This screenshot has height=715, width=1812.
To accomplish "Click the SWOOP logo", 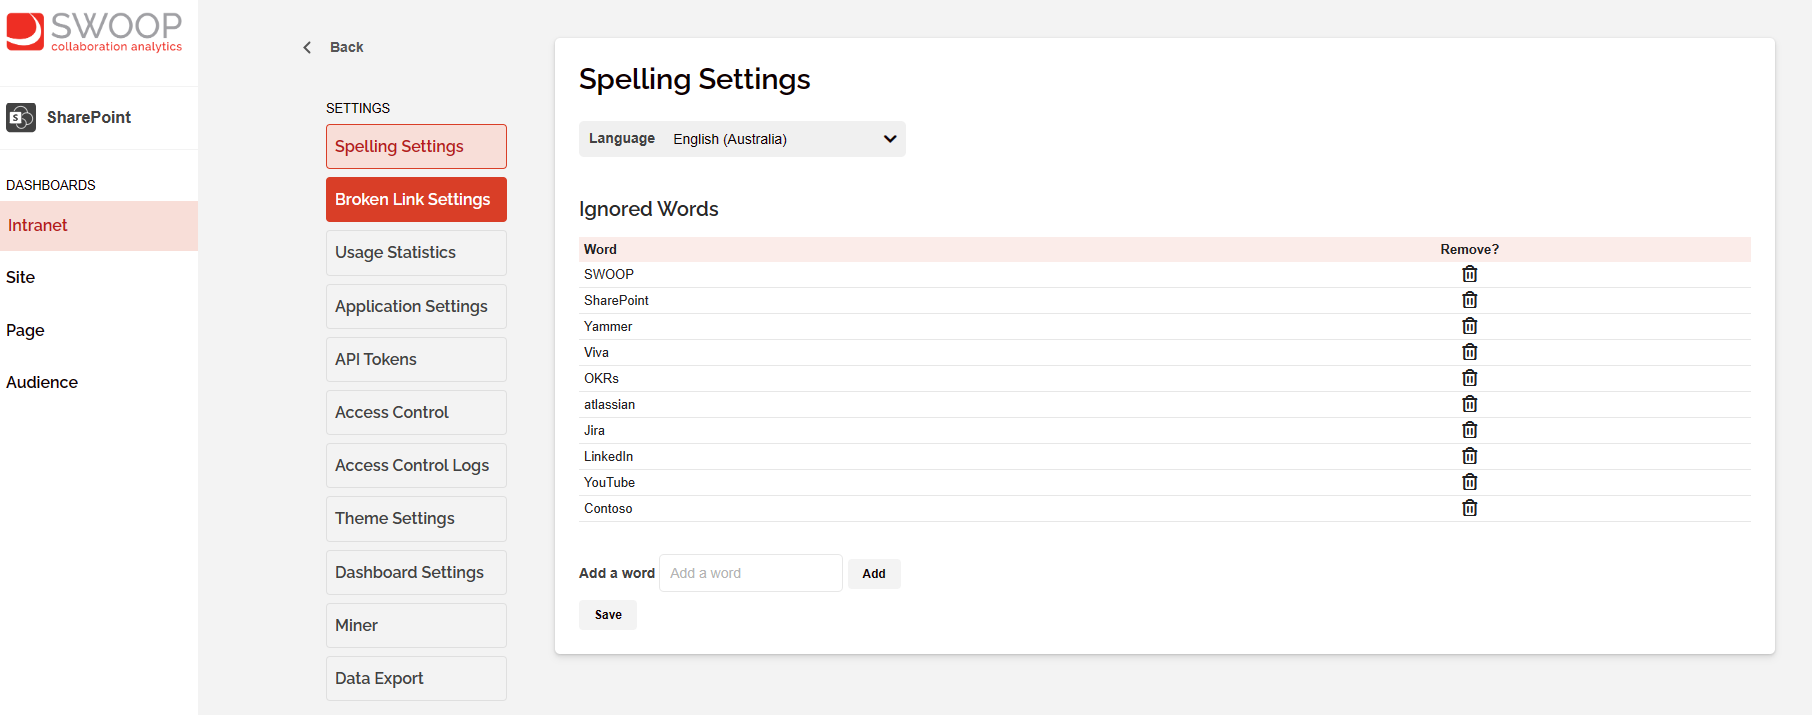I will [x=95, y=32].
